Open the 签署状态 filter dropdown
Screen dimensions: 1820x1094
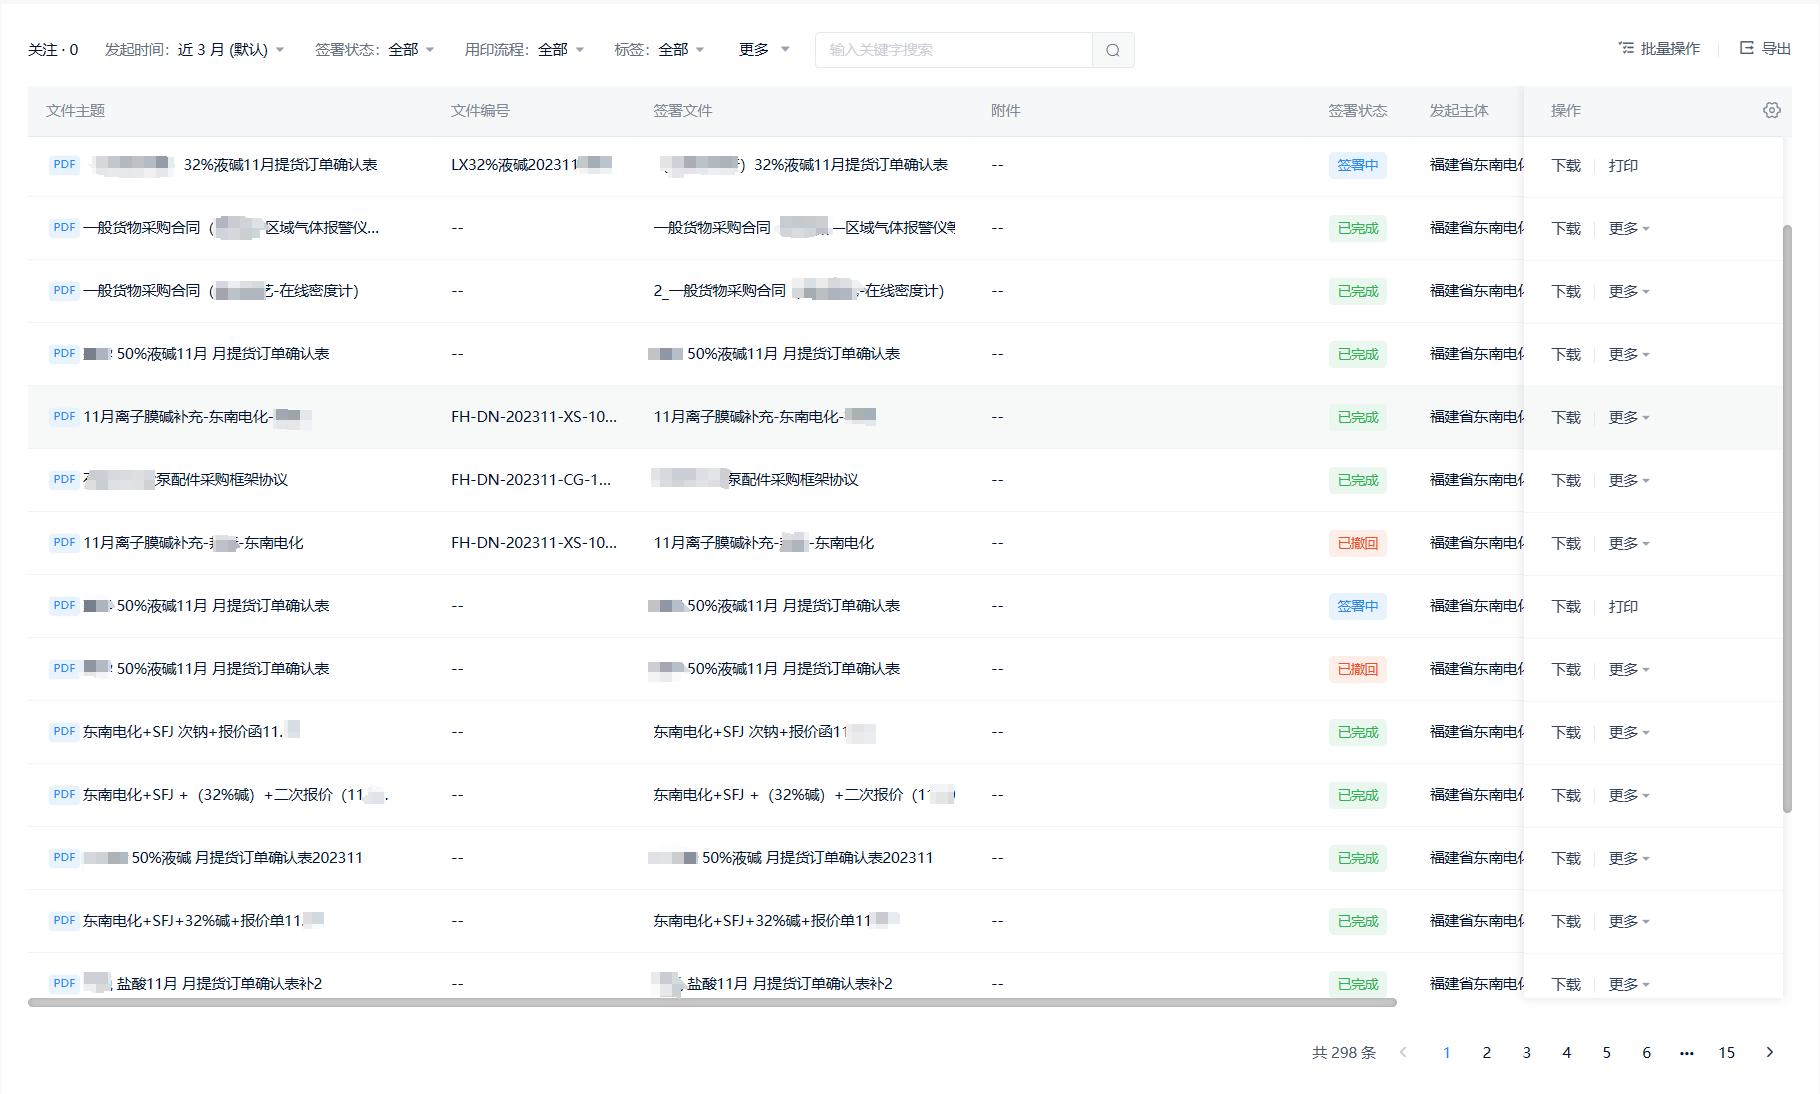click(429, 50)
